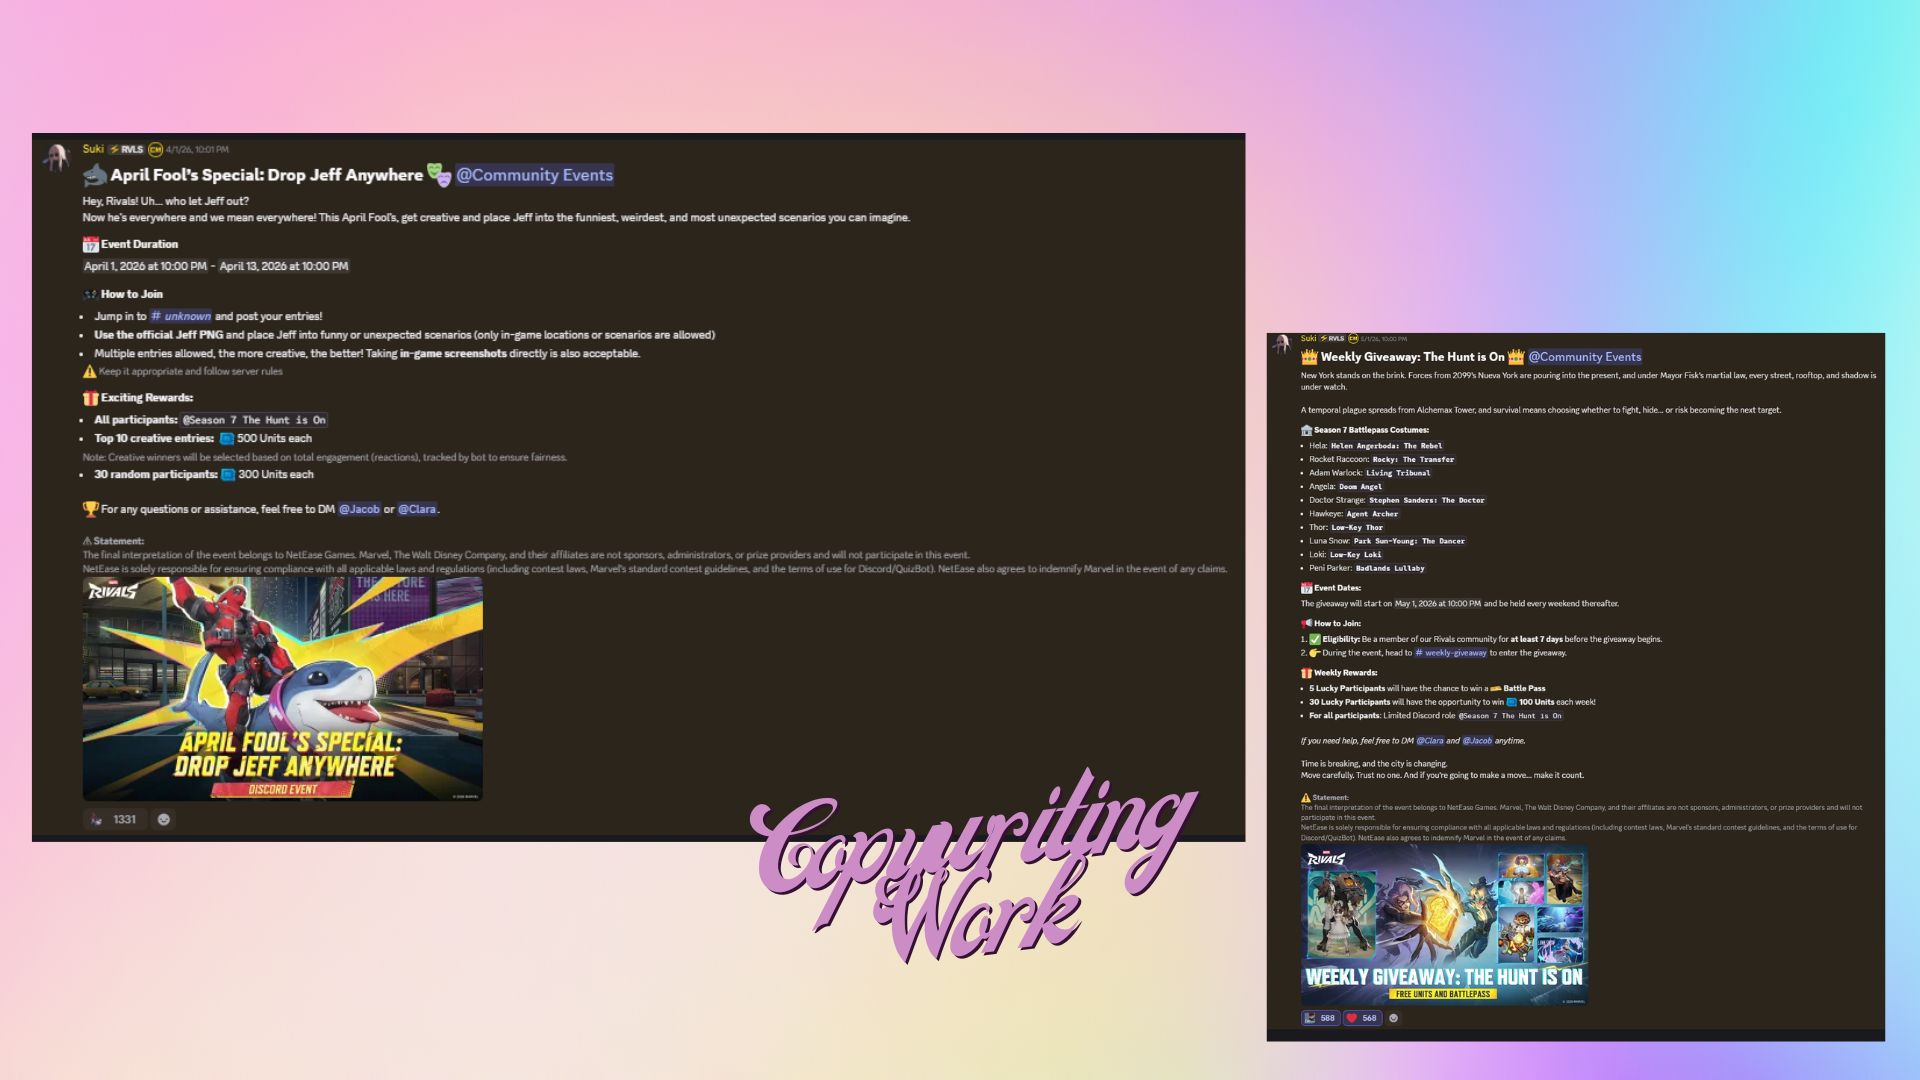Click @Community Events mention in April Fool's post
This screenshot has width=1920, height=1080.
pos(534,175)
